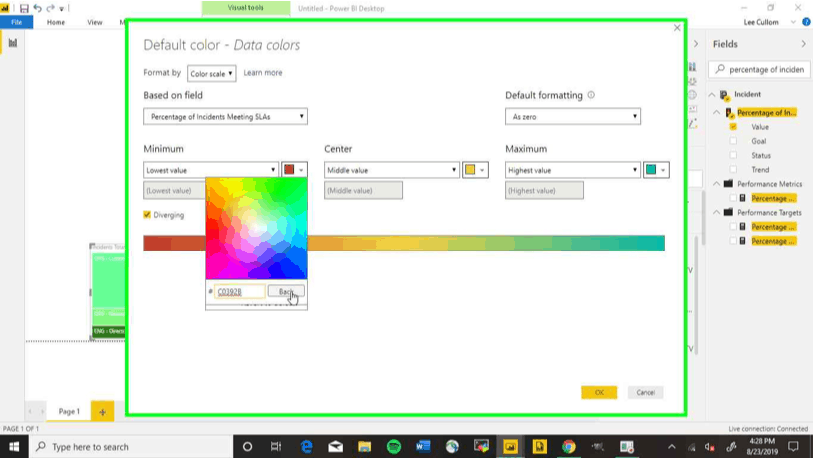Check the Status field checkbox
This screenshot has width=814, height=460.
pos(733,155)
